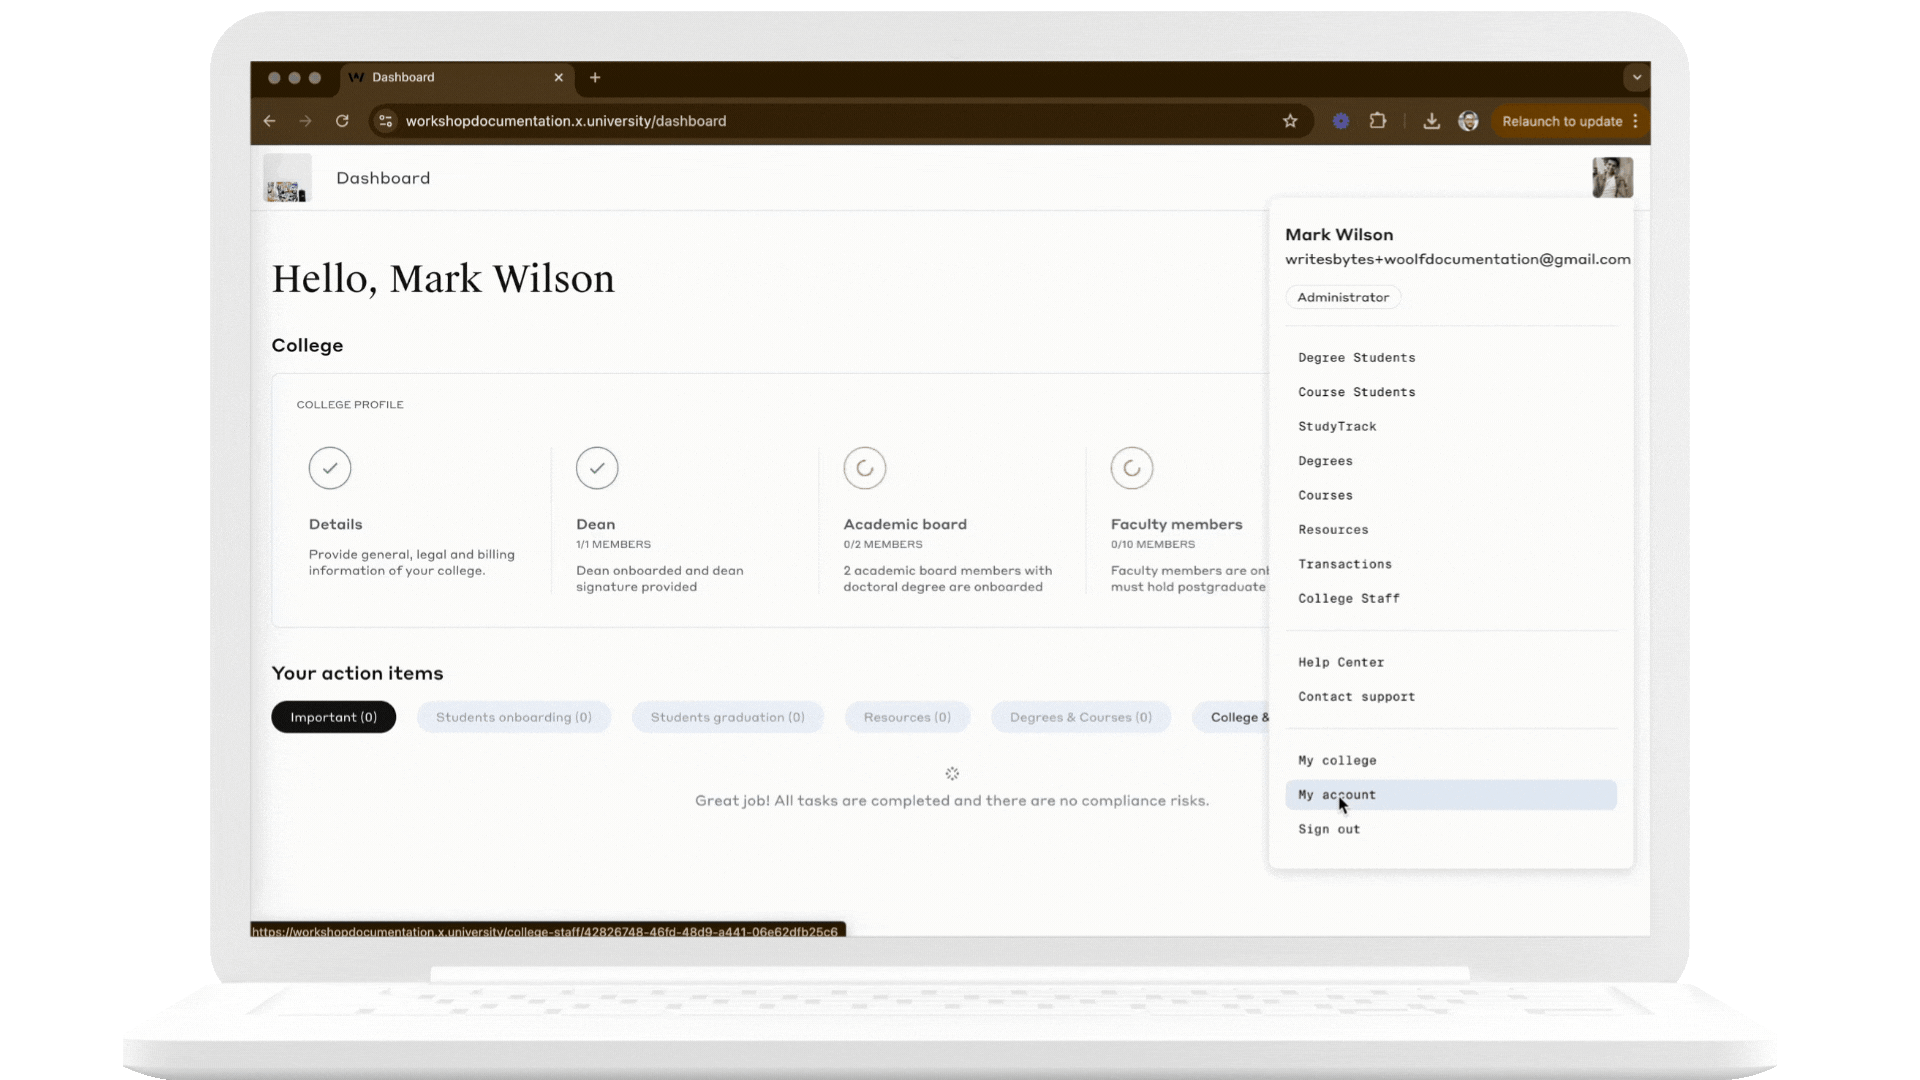Click the site info icon in address bar
This screenshot has width=1920, height=1080.
385,121
